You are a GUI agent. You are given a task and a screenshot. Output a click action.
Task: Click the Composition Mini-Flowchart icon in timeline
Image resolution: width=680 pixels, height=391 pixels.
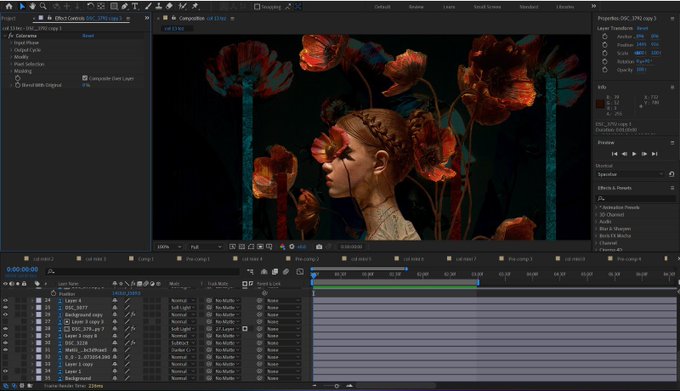tap(250, 272)
